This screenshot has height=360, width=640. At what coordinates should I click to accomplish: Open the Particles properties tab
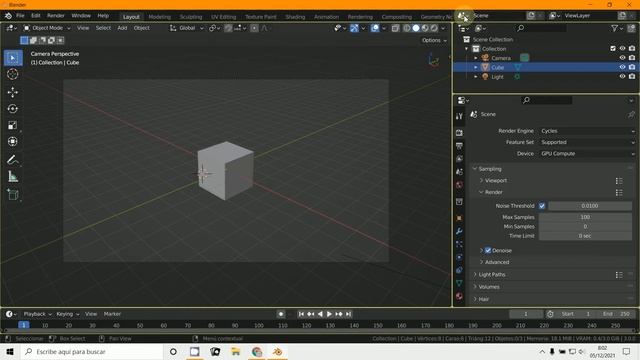459,244
